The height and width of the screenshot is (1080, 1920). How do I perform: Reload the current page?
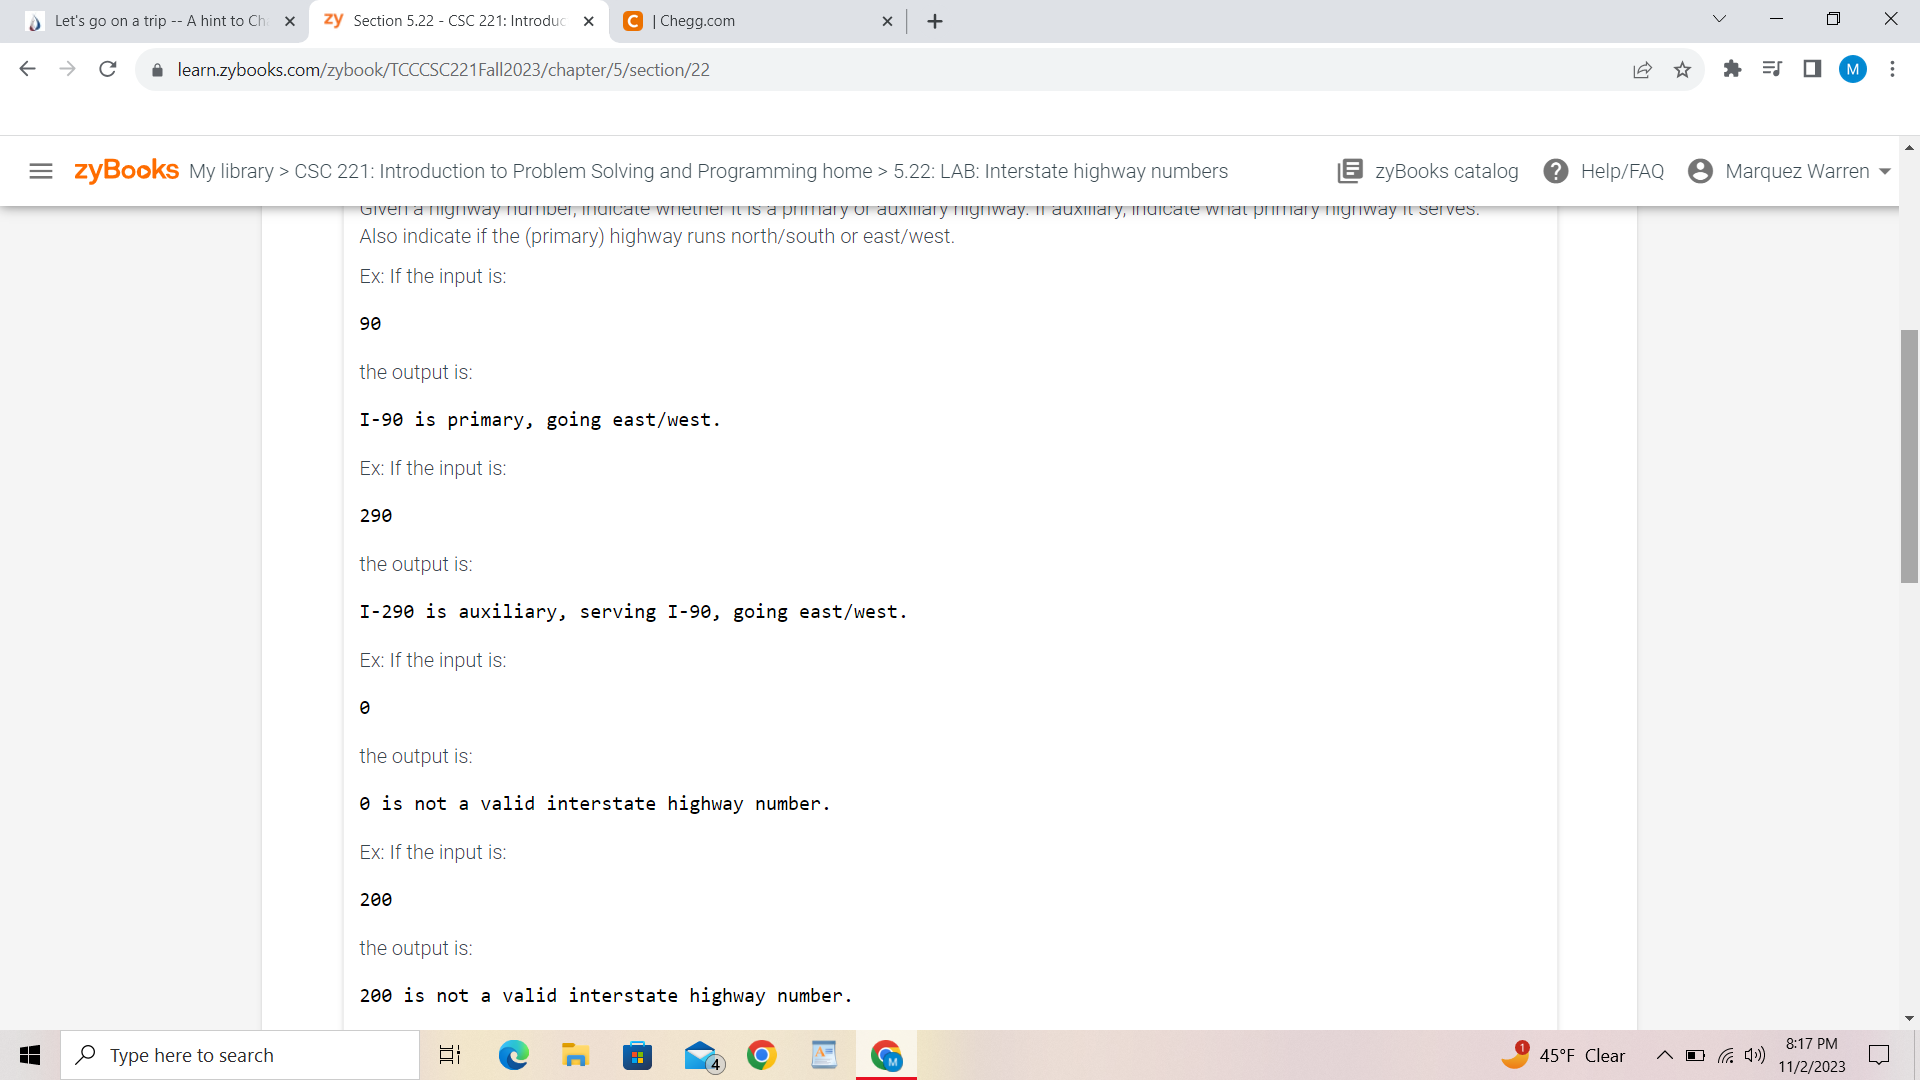pyautogui.click(x=108, y=69)
